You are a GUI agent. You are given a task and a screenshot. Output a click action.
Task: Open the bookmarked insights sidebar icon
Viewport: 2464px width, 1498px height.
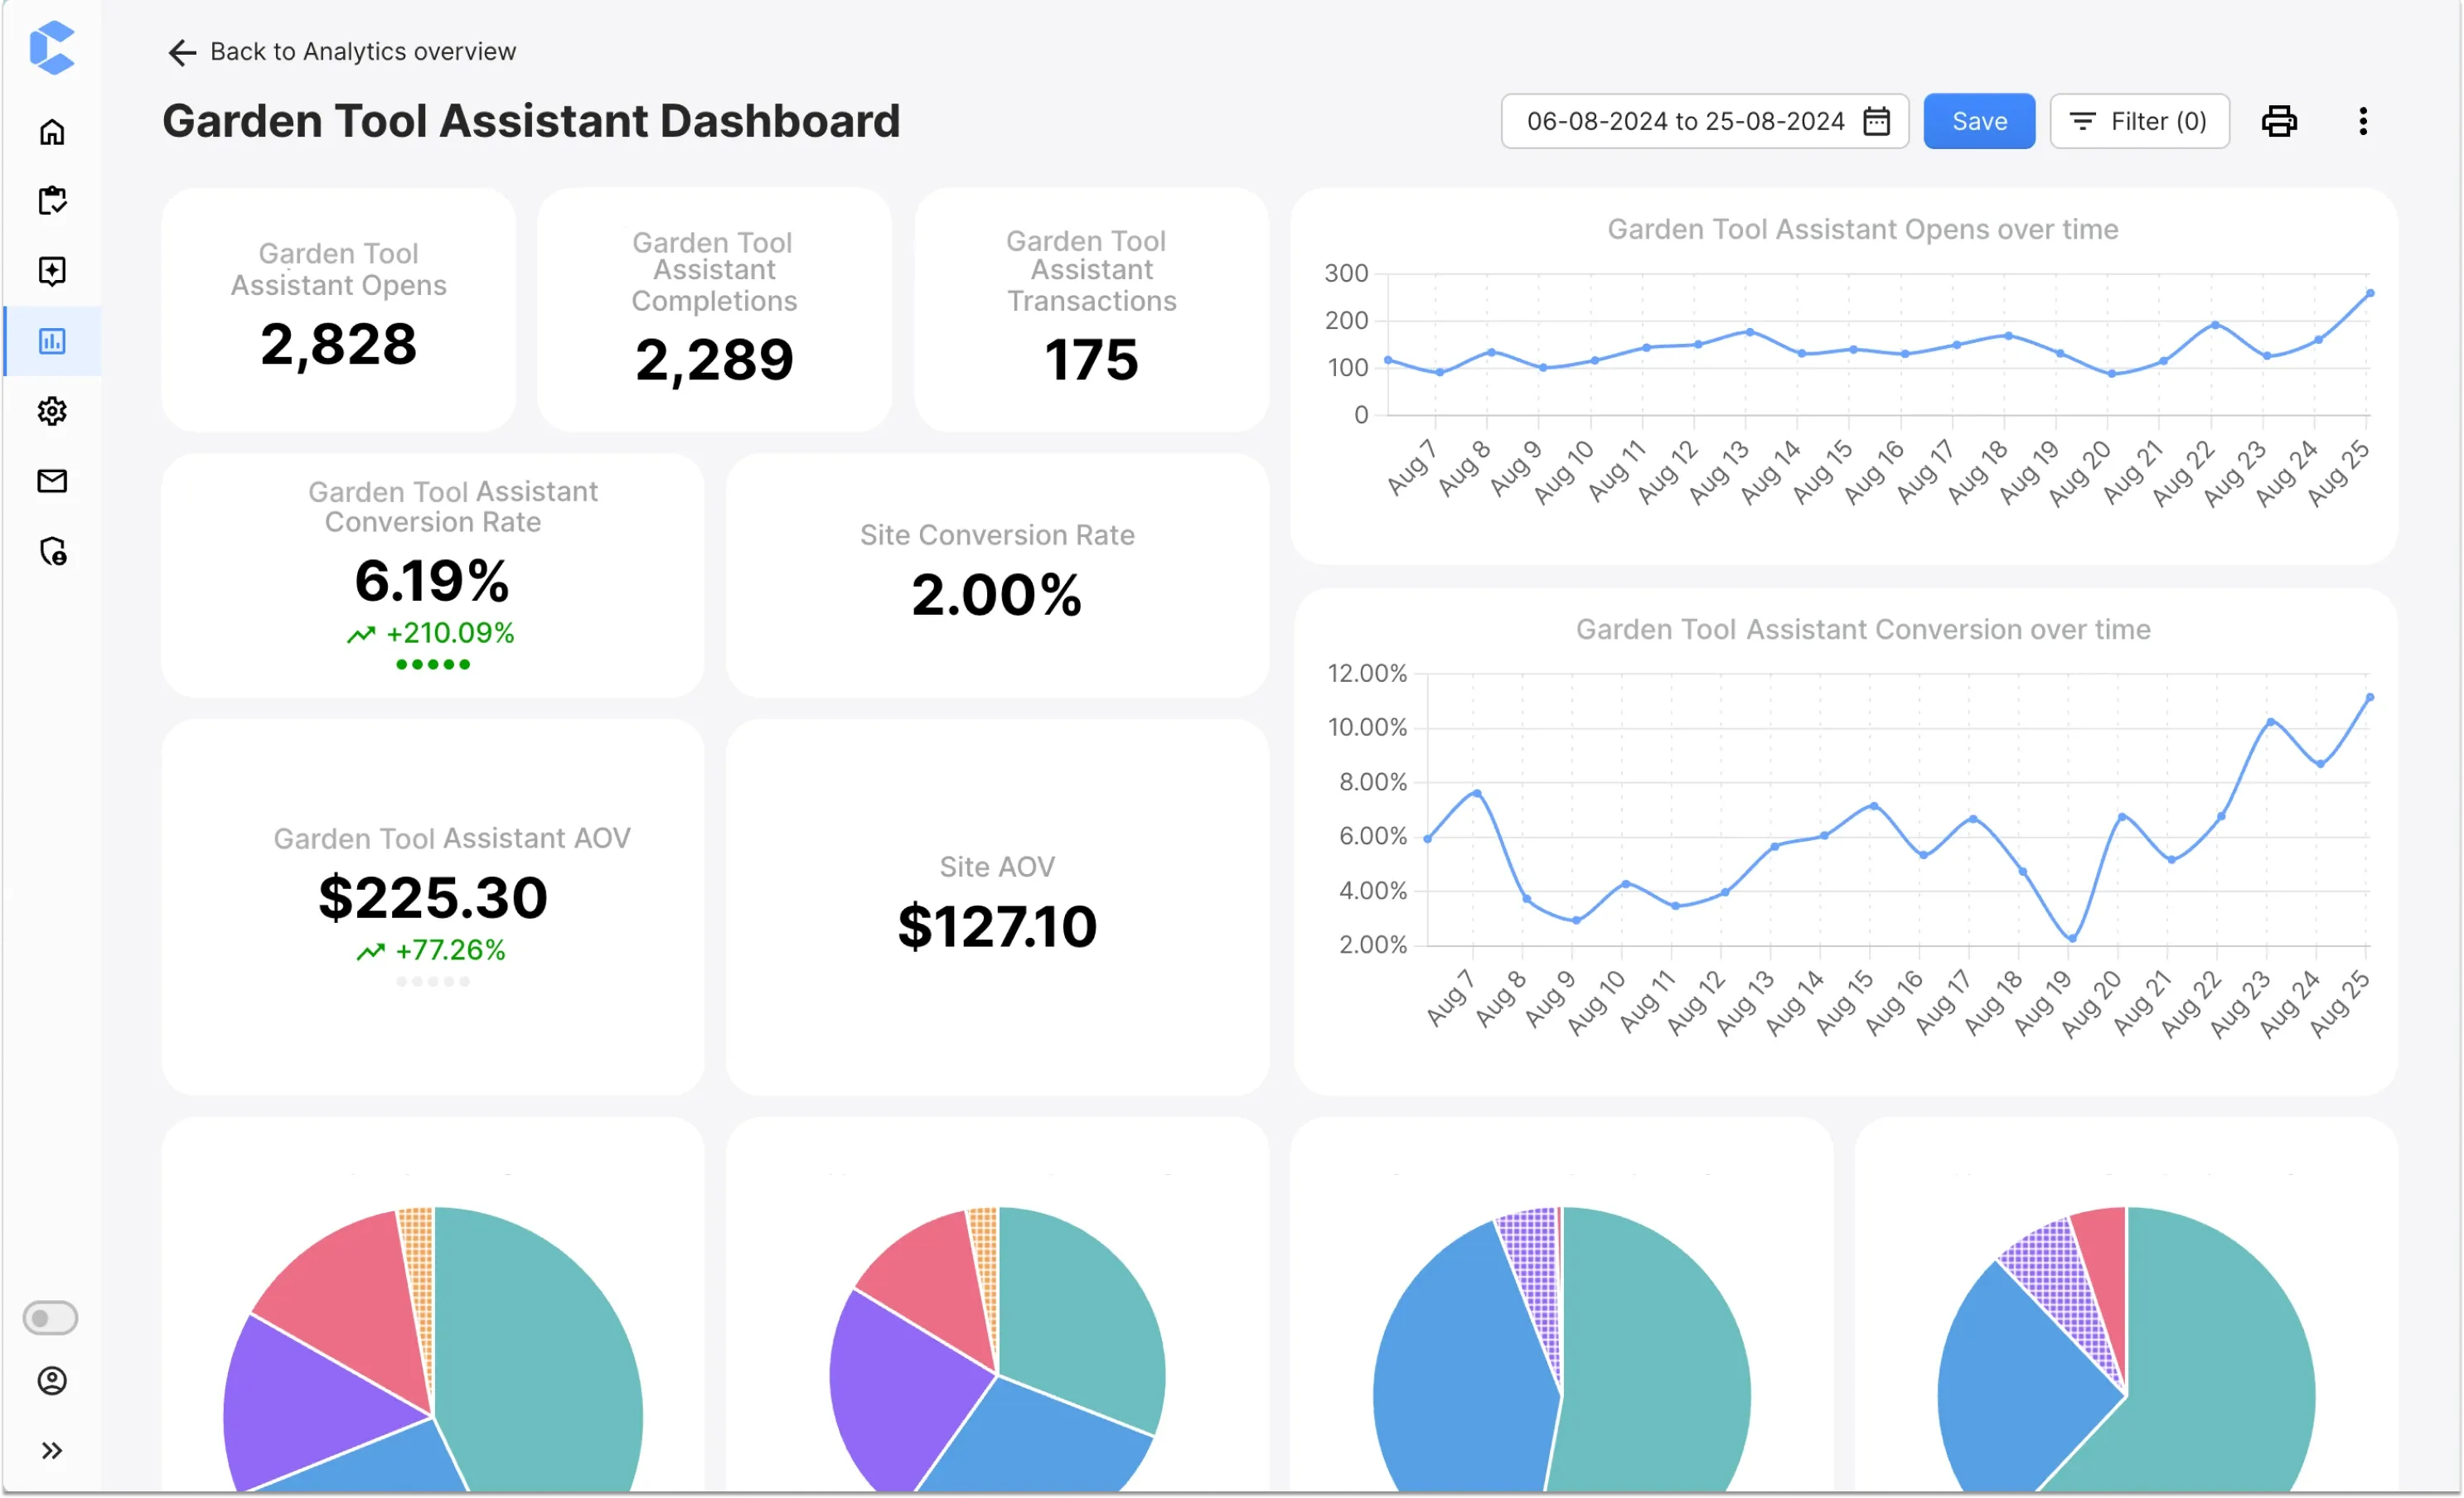(x=52, y=271)
